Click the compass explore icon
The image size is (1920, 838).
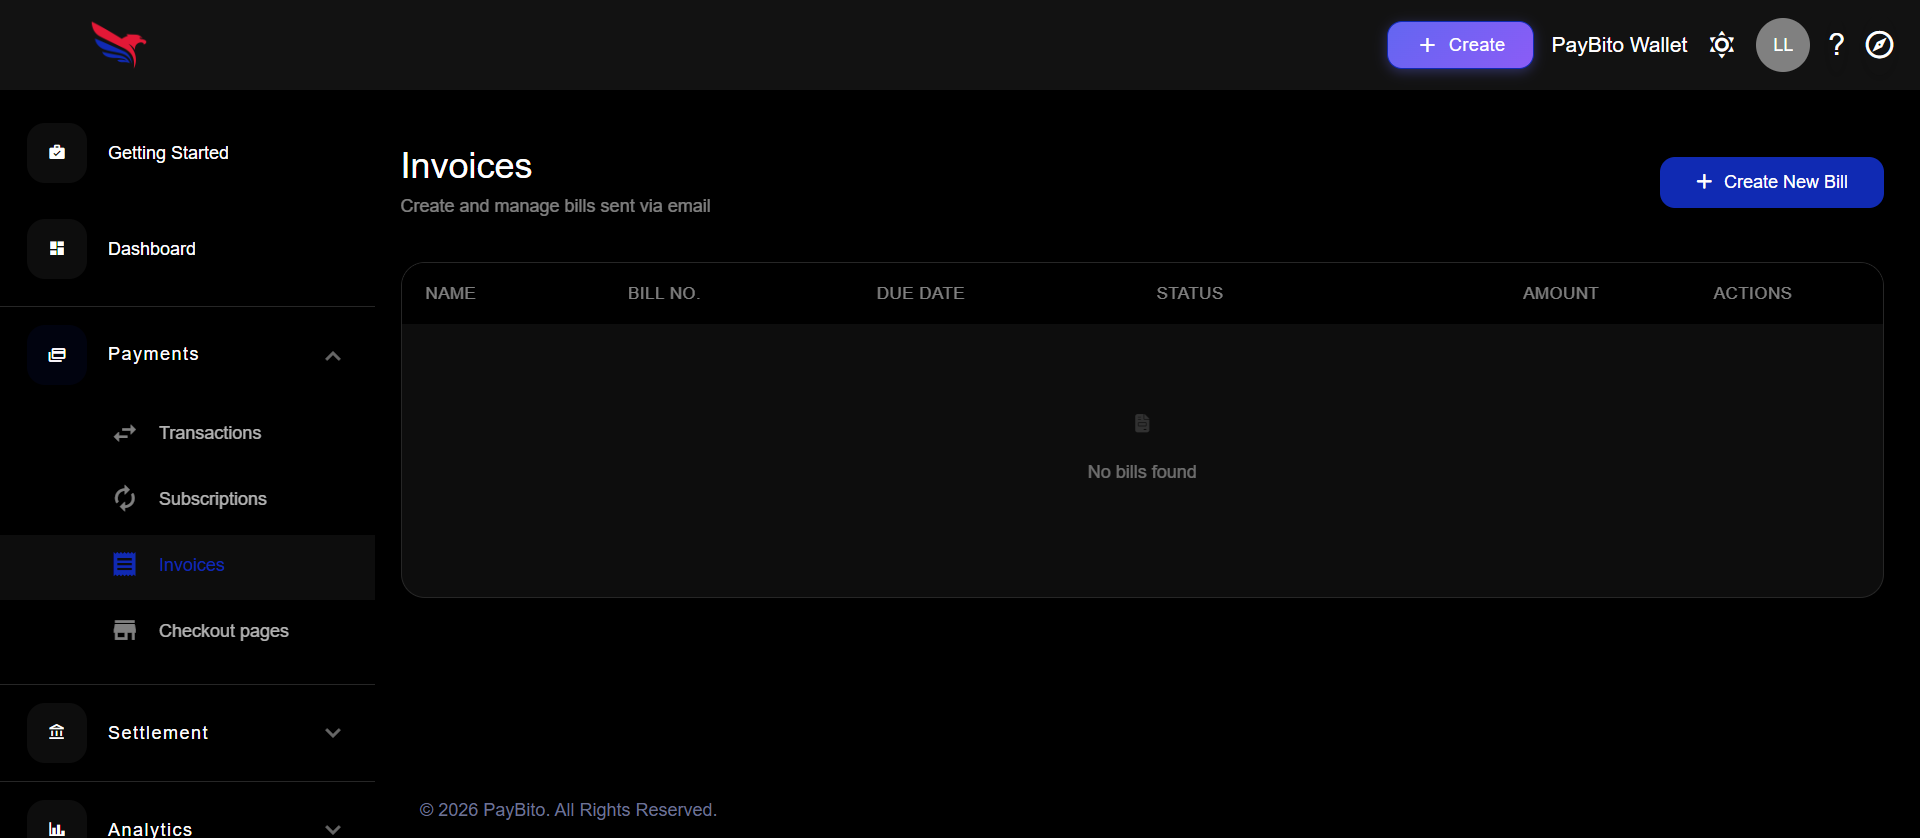click(x=1879, y=45)
